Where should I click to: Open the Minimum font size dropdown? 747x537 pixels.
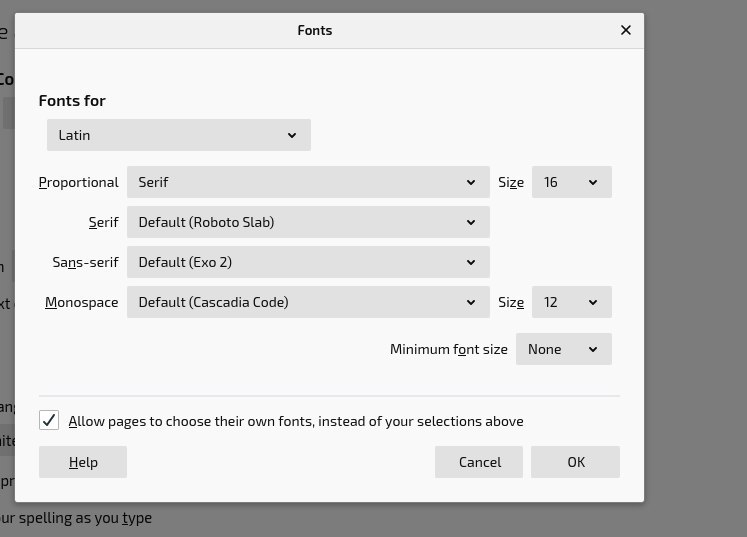point(564,349)
